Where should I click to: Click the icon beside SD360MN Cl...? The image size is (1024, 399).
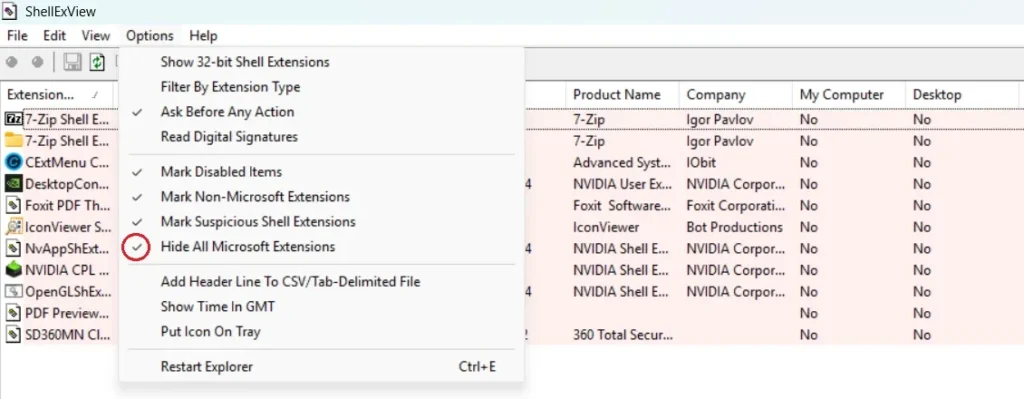pos(14,334)
